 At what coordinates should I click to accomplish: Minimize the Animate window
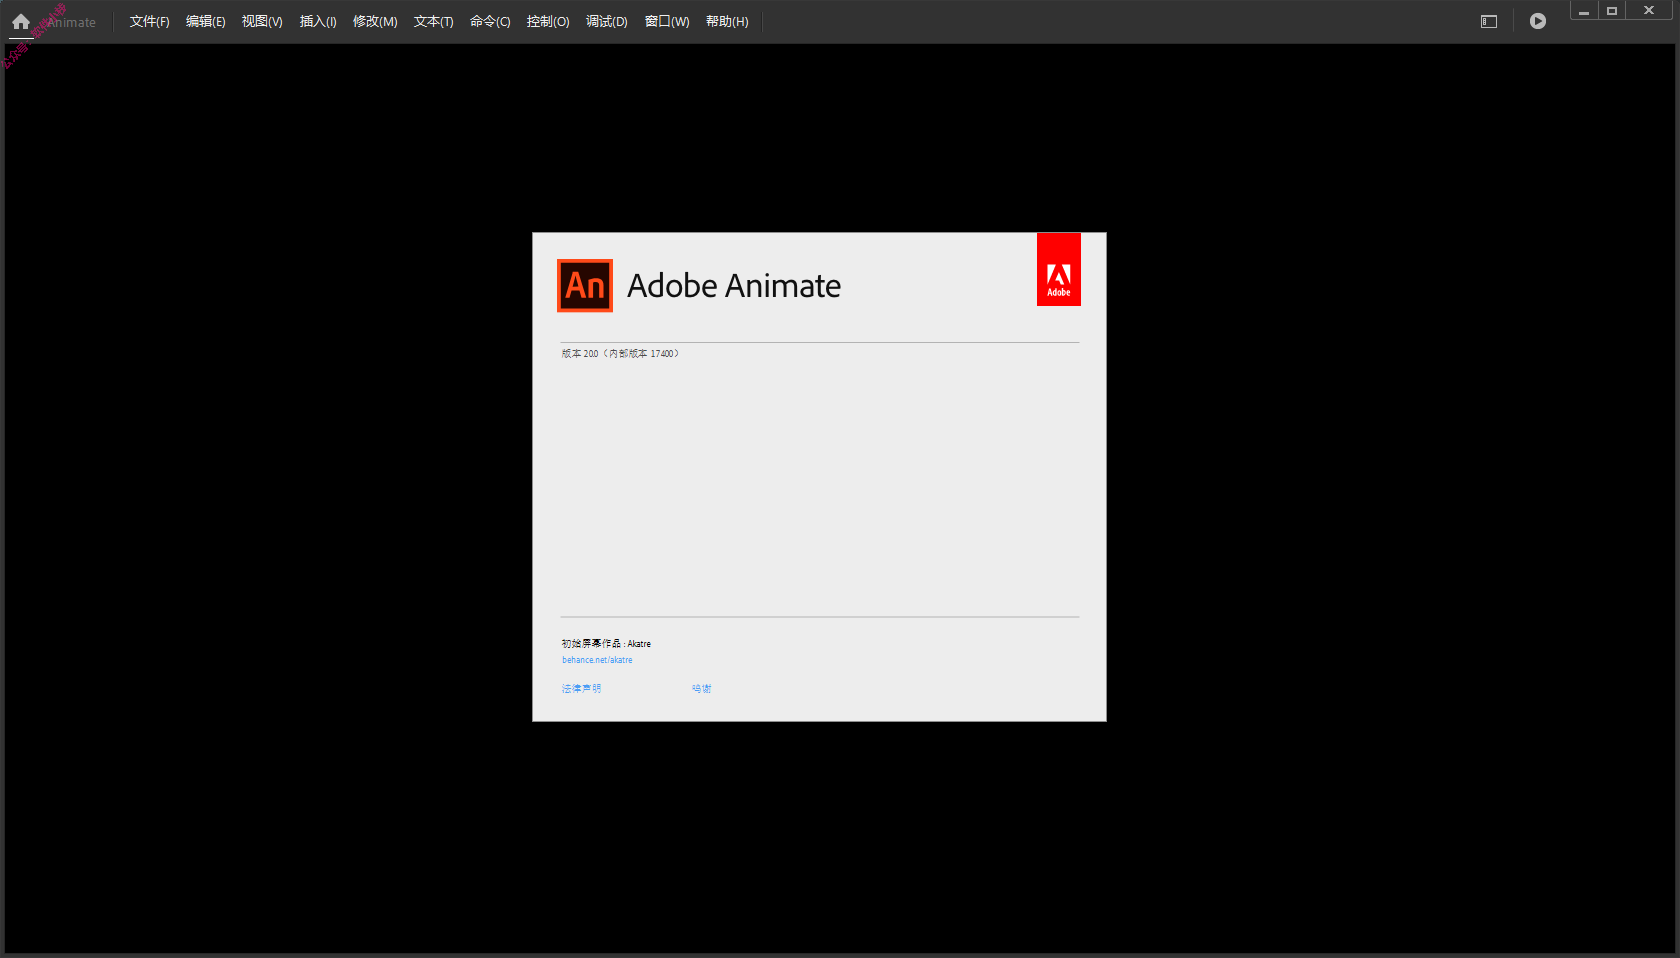[x=1584, y=11]
